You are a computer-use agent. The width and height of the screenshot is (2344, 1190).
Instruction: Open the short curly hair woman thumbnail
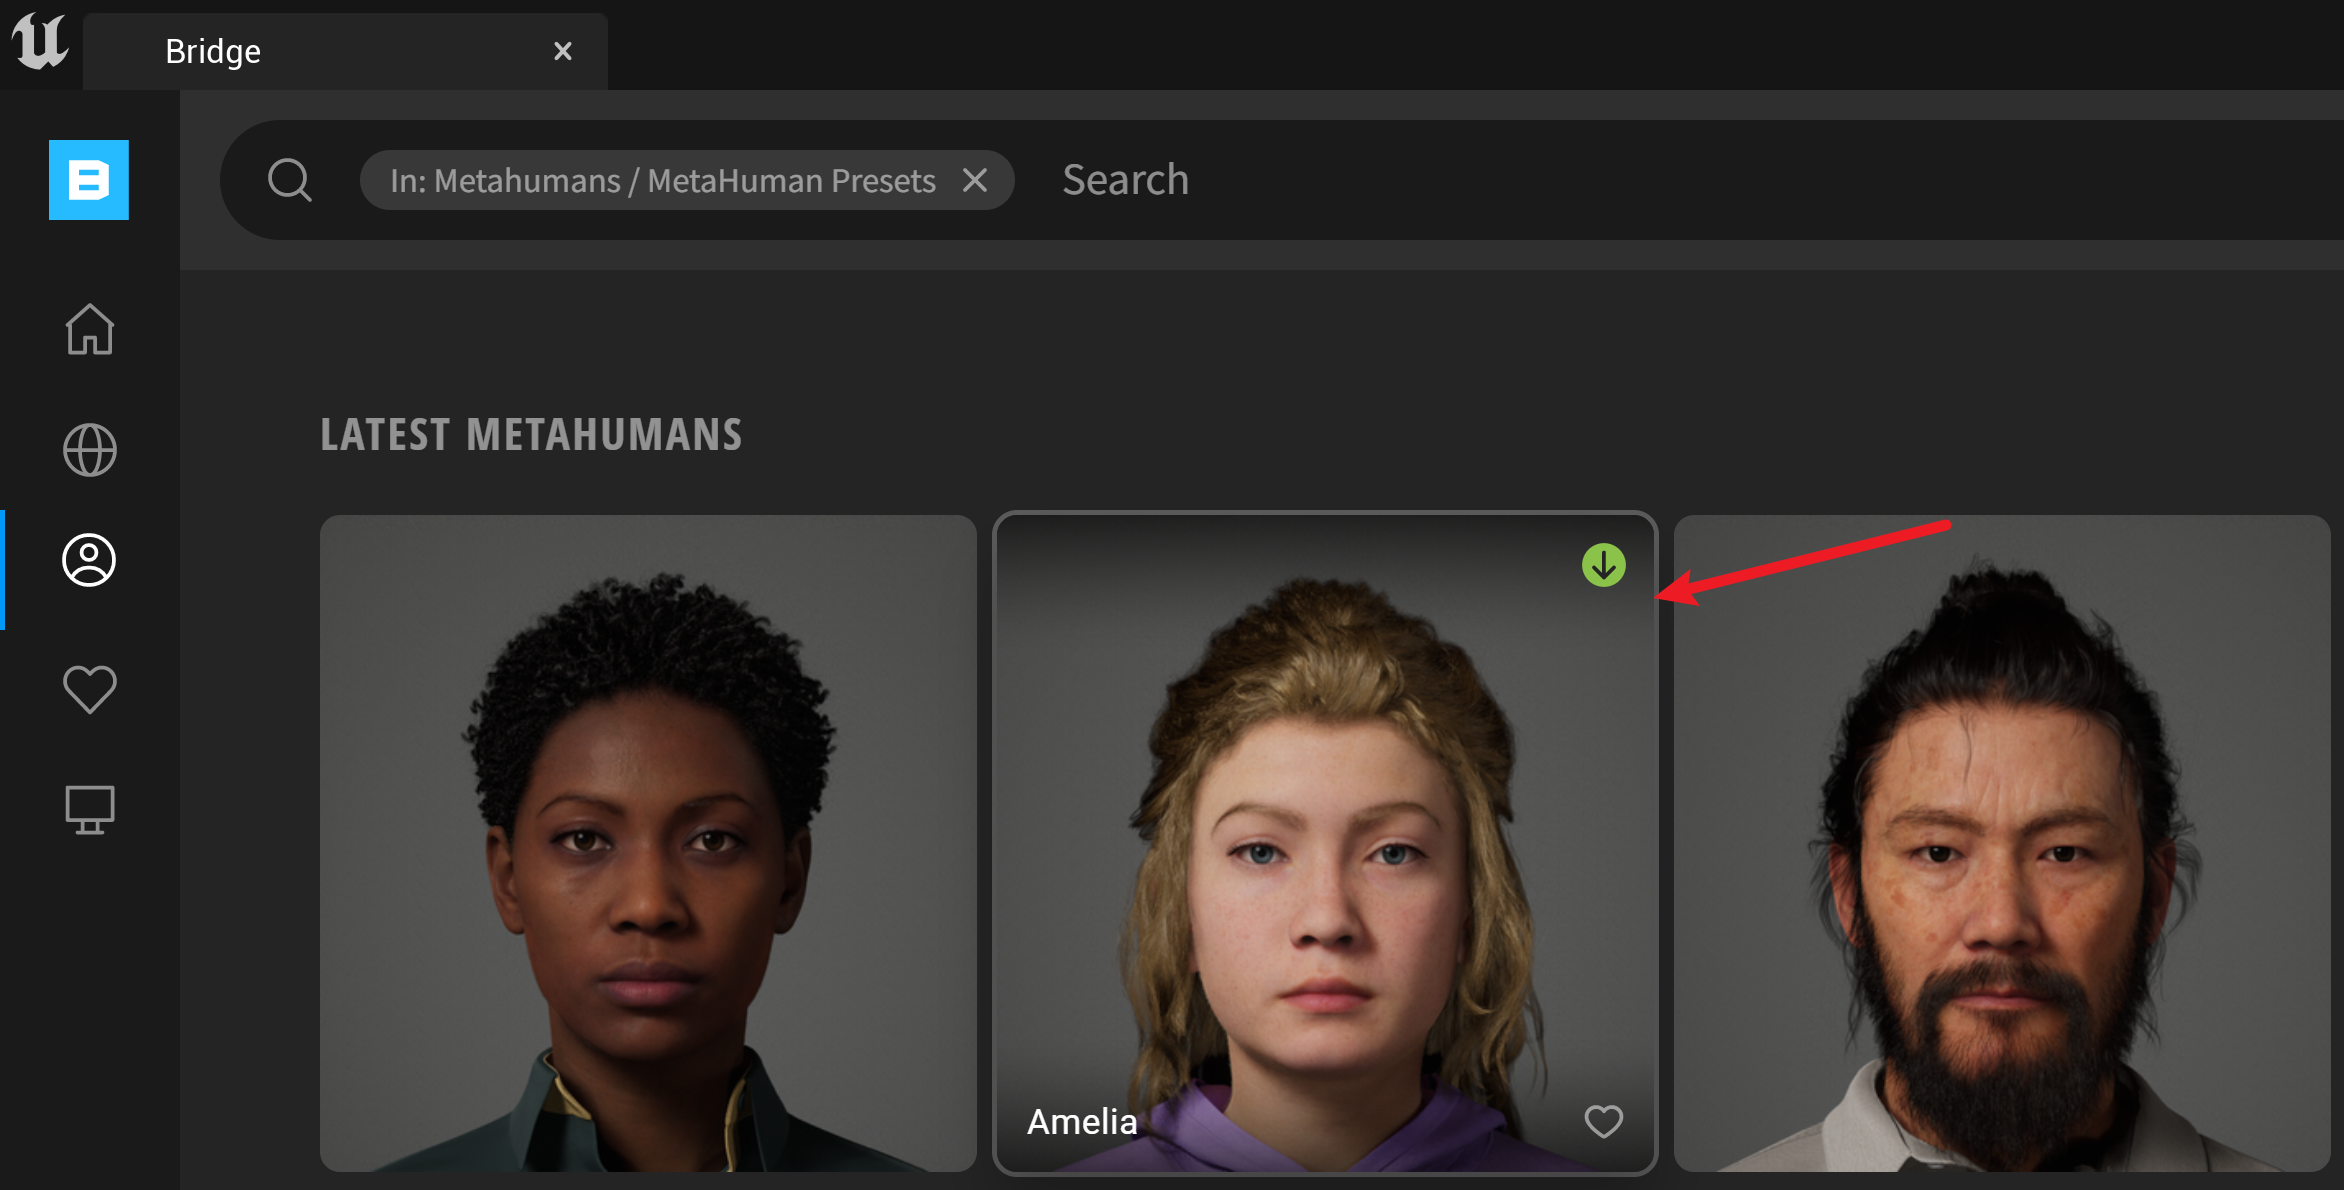coord(648,843)
